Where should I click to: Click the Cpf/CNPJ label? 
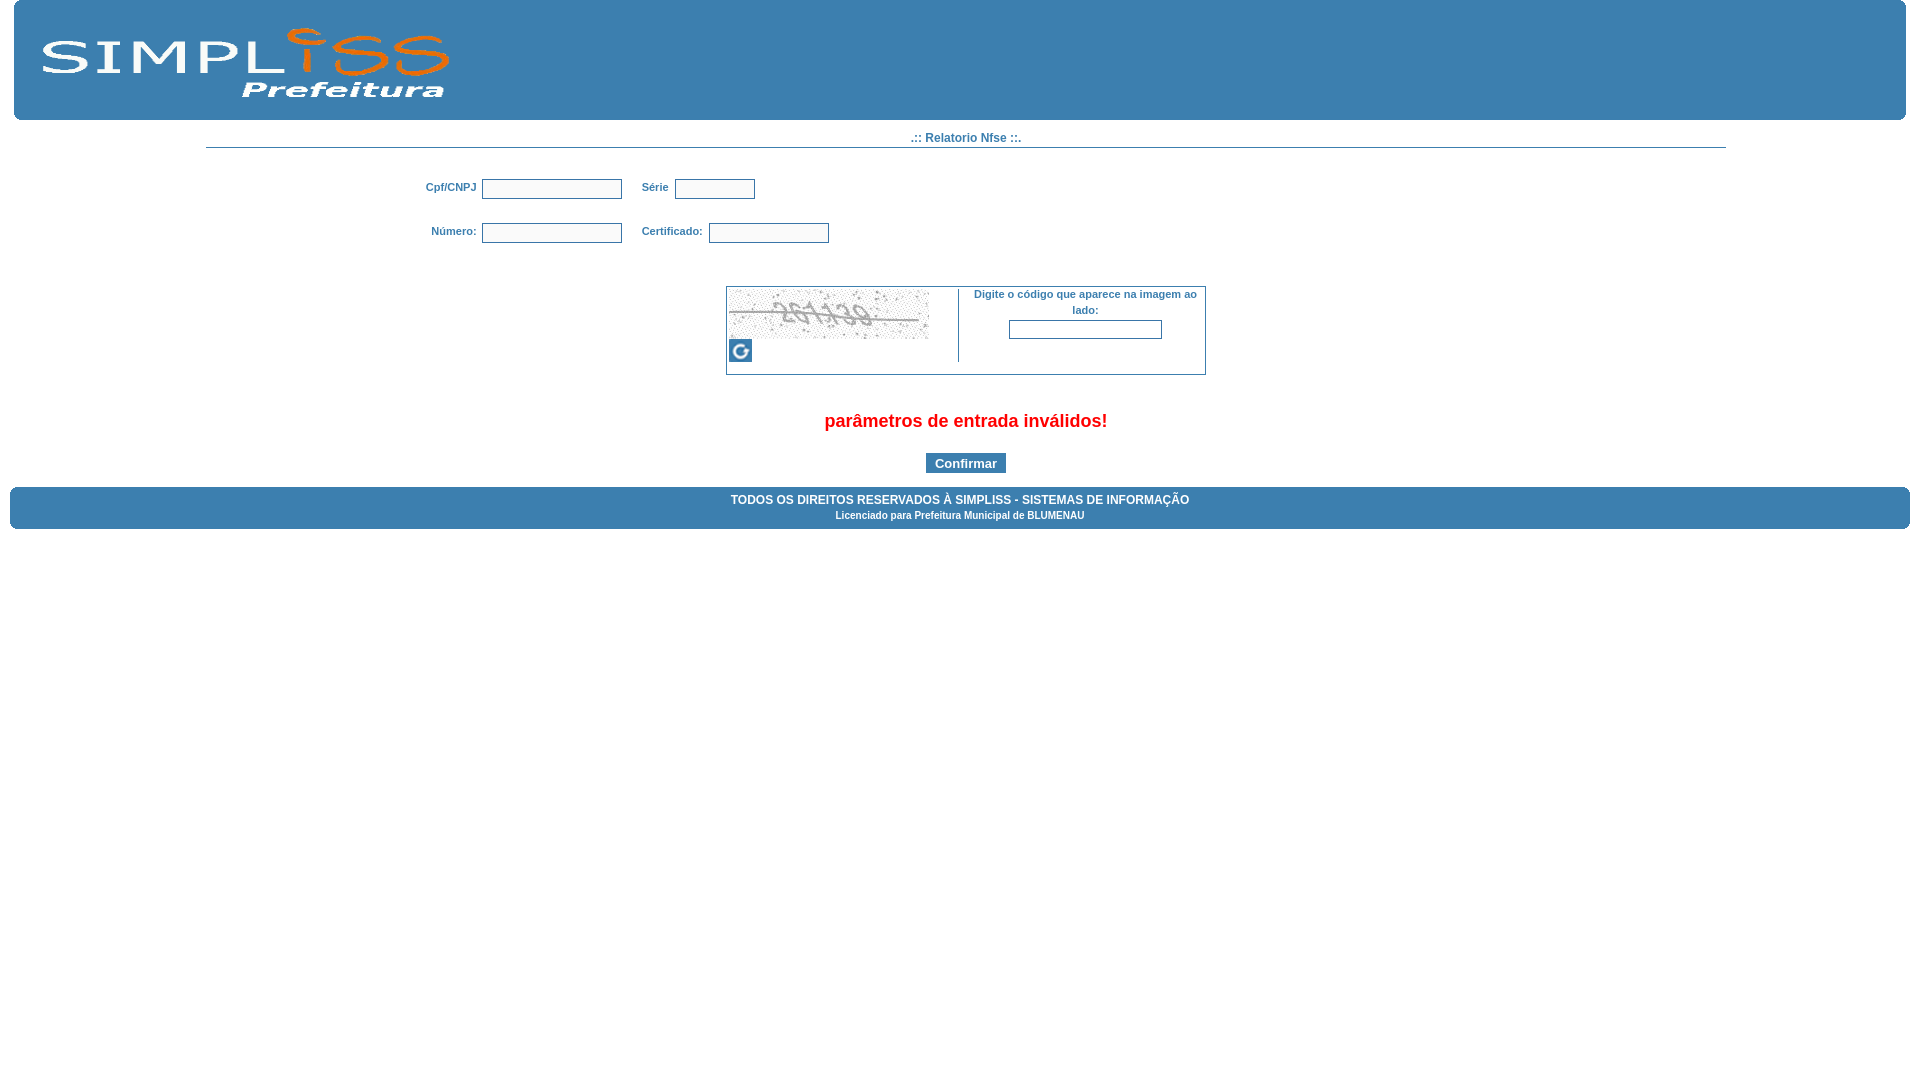pyautogui.click(x=451, y=187)
